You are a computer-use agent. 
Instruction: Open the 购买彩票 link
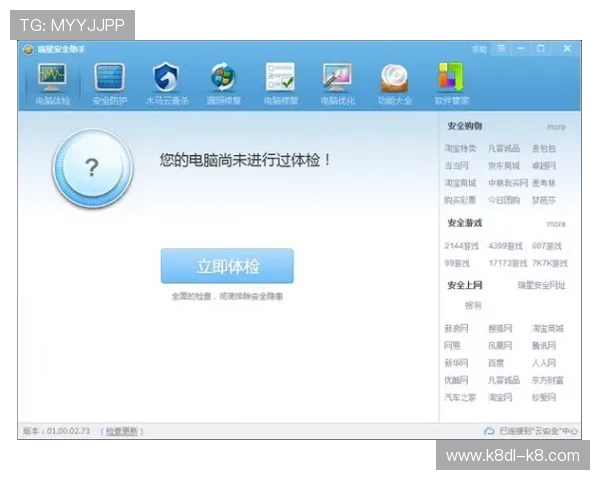(460, 200)
